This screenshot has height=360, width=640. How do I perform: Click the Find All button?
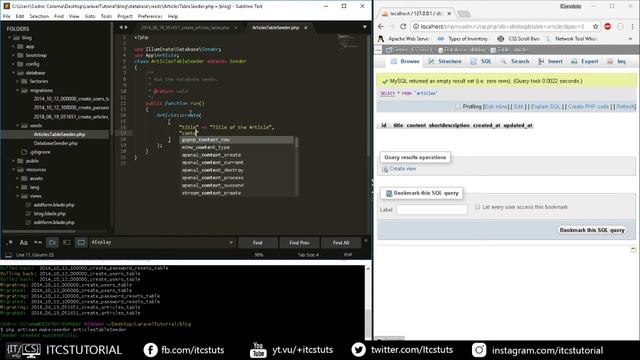341,242
